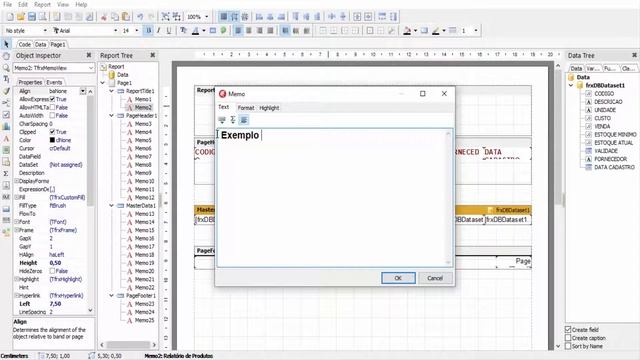The height and width of the screenshot is (360, 640).
Task: Toggle italic text formatting
Action: tap(159, 31)
